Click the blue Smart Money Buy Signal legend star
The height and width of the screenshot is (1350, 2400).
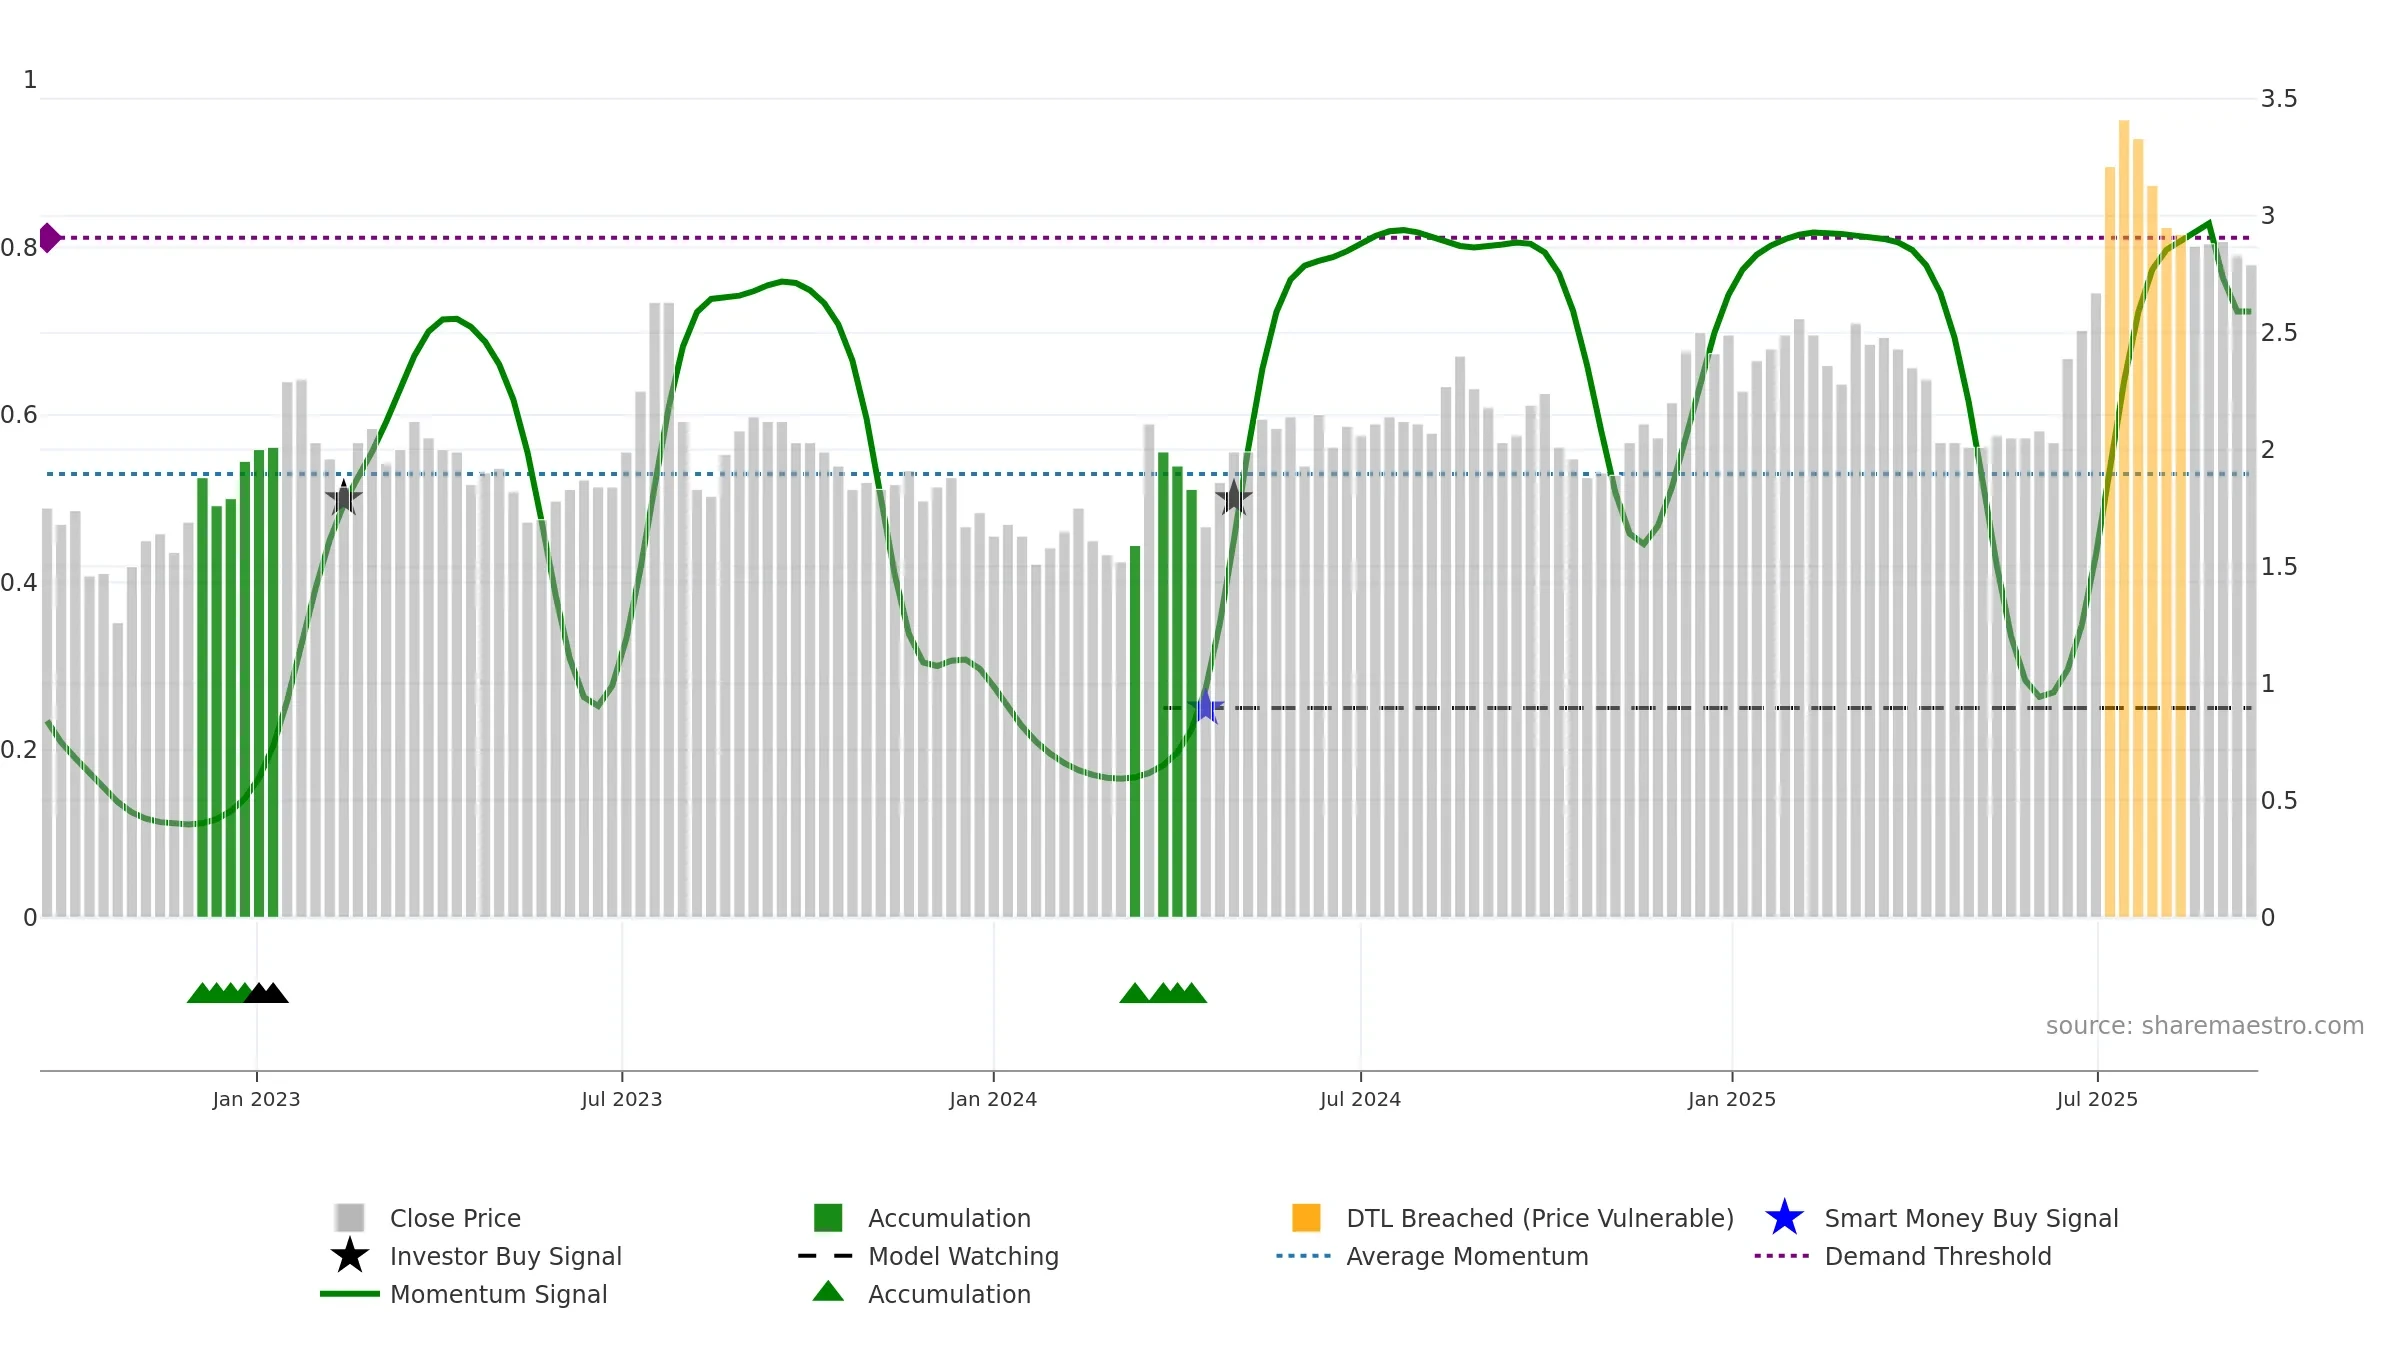click(x=1784, y=1218)
